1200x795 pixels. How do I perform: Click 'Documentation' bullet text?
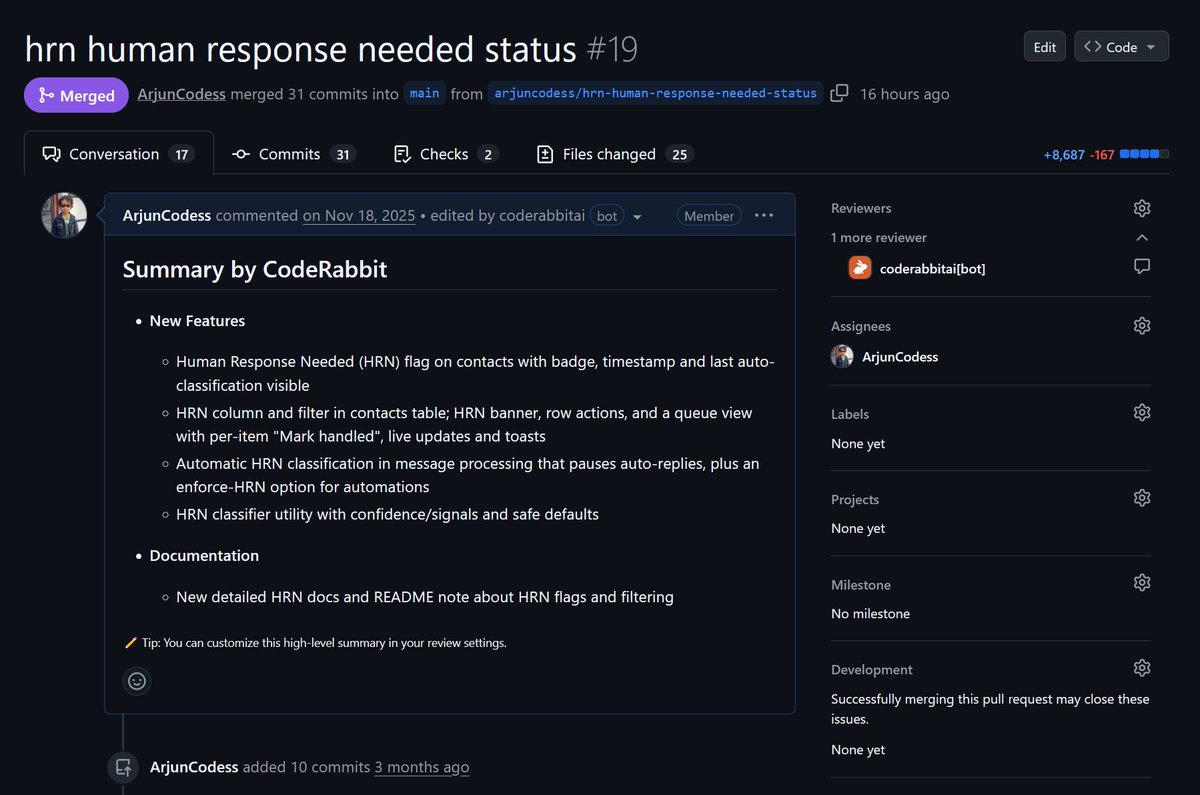pyautogui.click(x=204, y=555)
